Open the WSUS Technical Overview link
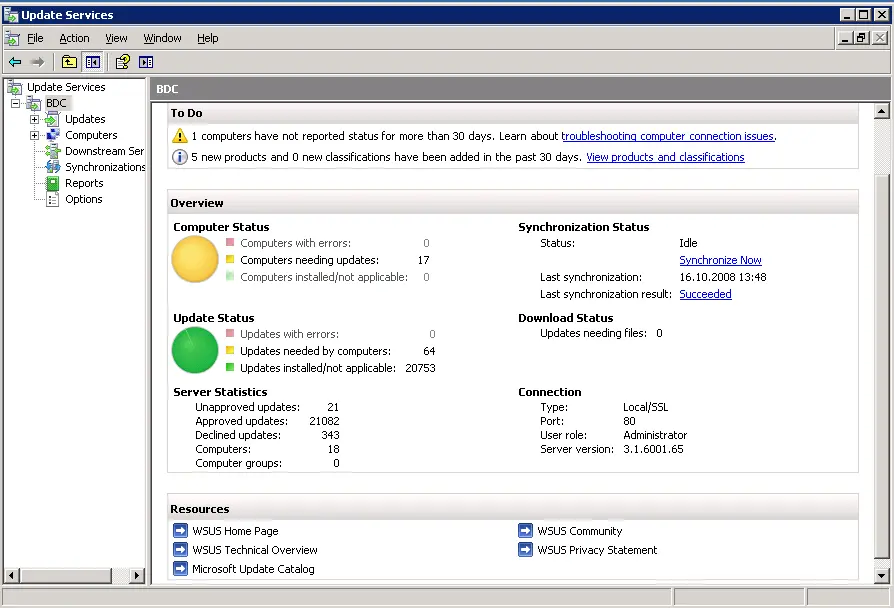Viewport: 894px width, 608px height. (x=255, y=550)
